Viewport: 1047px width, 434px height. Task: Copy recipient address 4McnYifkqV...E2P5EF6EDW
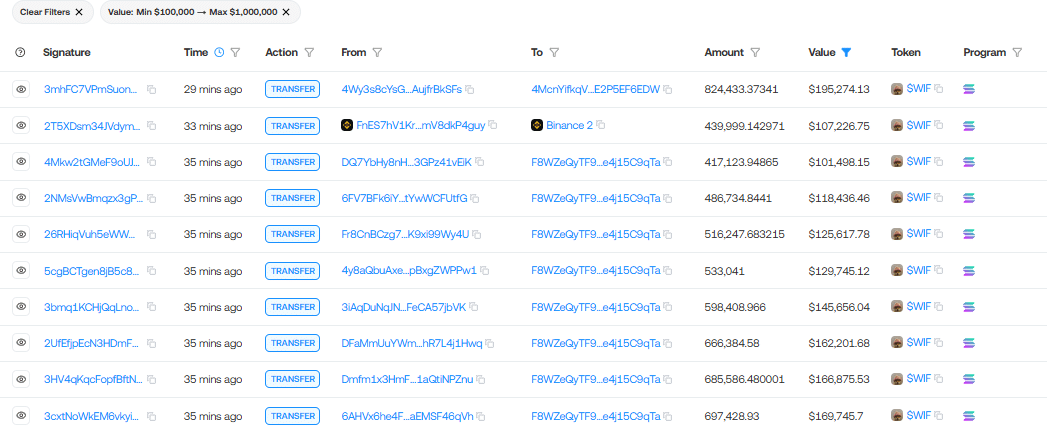(668, 89)
